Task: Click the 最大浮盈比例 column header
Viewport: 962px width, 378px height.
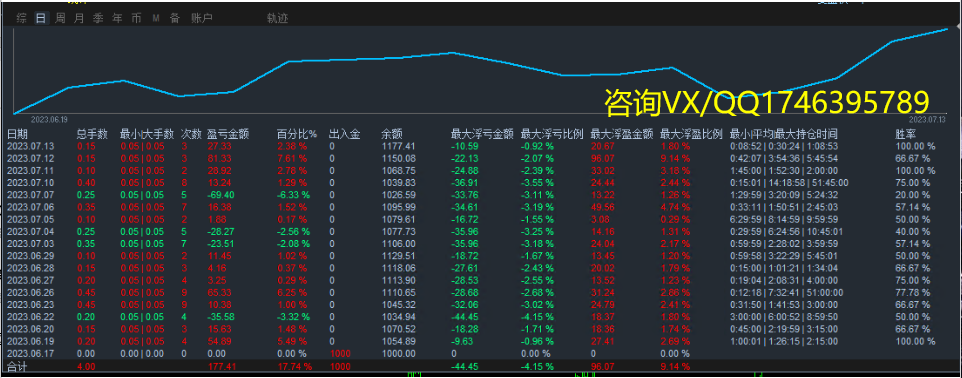Action: [691, 134]
